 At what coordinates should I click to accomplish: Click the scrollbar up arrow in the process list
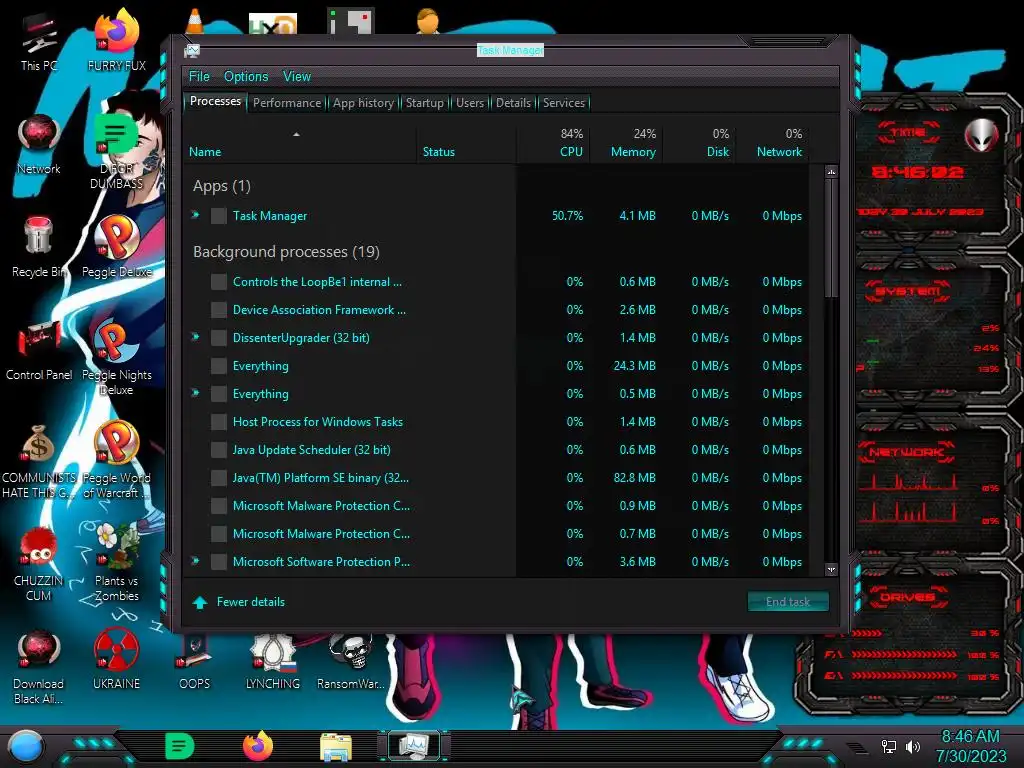[831, 172]
